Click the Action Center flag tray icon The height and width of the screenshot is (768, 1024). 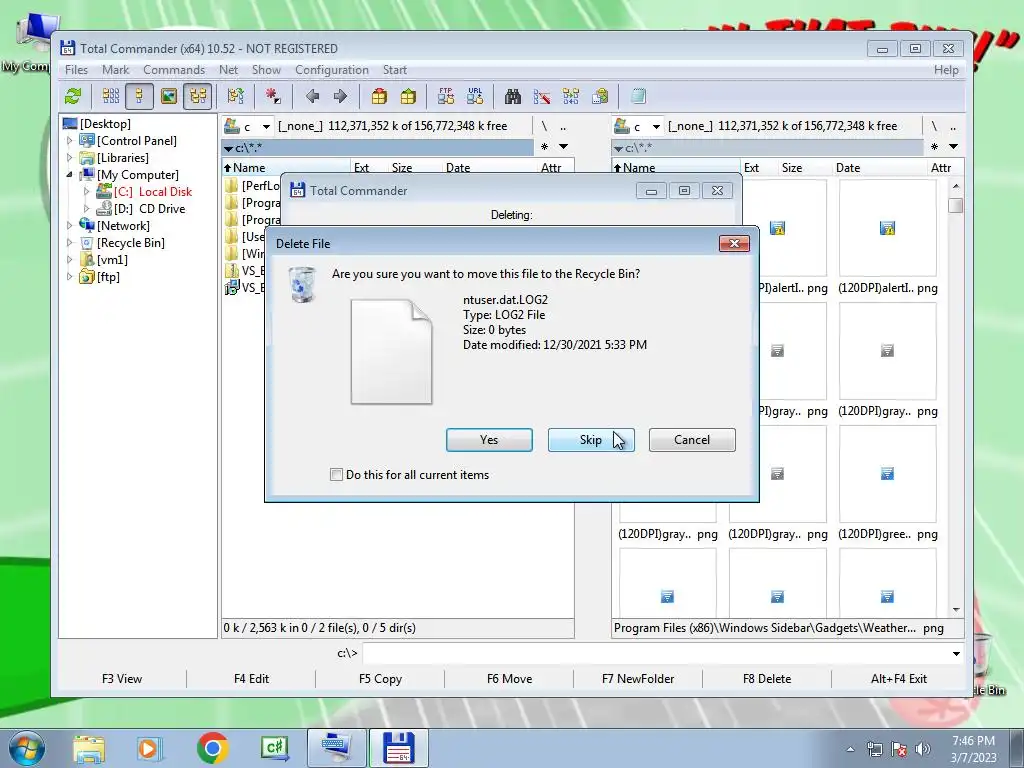[x=899, y=749]
